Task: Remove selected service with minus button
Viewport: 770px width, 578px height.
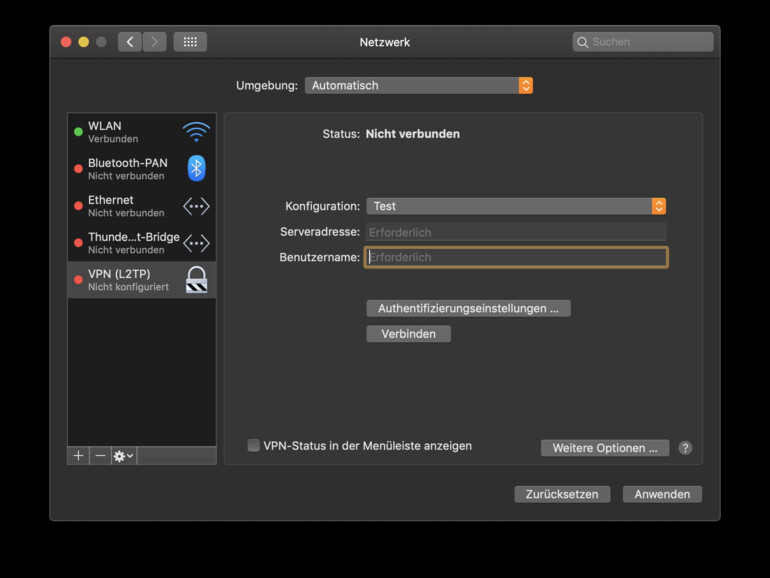Action: tap(100, 456)
